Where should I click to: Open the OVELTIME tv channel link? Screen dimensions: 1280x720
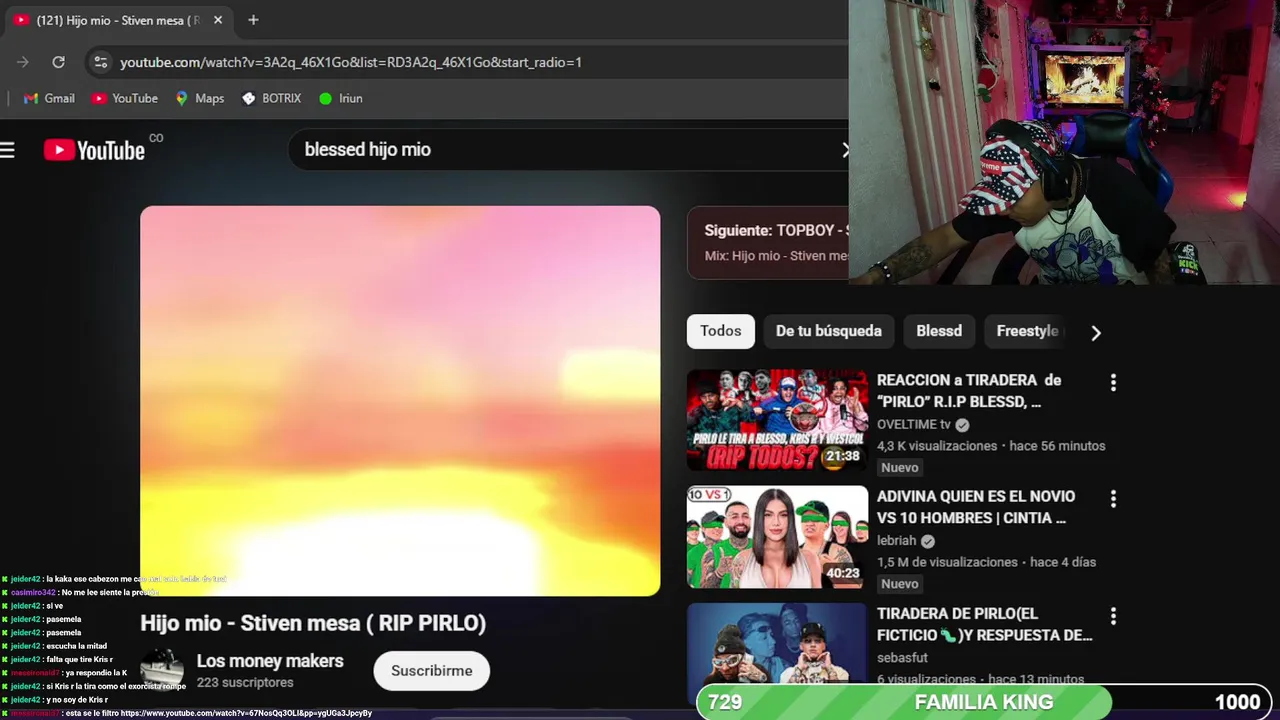(x=914, y=424)
